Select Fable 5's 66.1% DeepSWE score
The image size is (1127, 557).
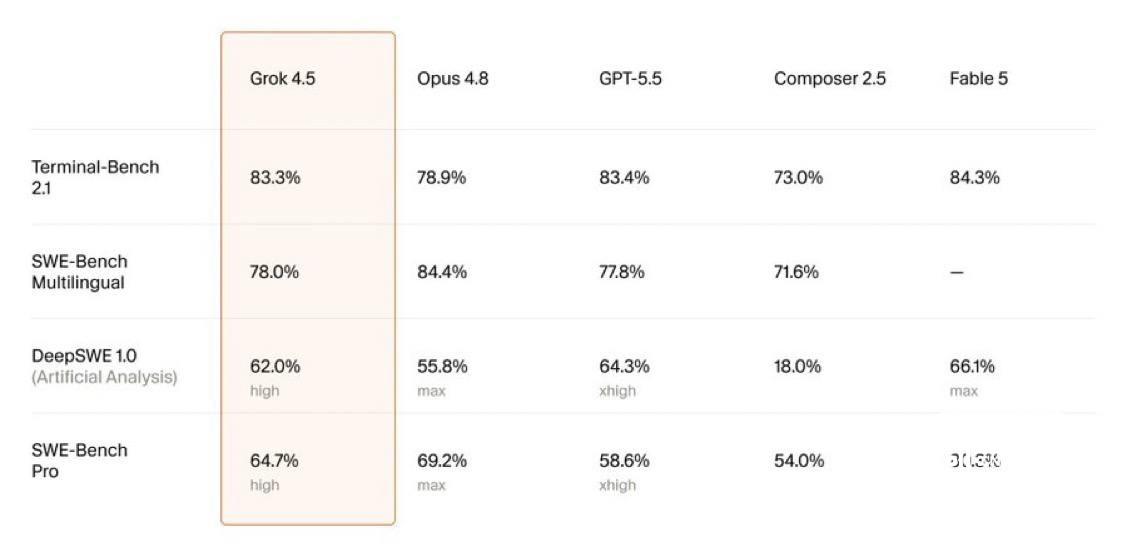click(972, 367)
